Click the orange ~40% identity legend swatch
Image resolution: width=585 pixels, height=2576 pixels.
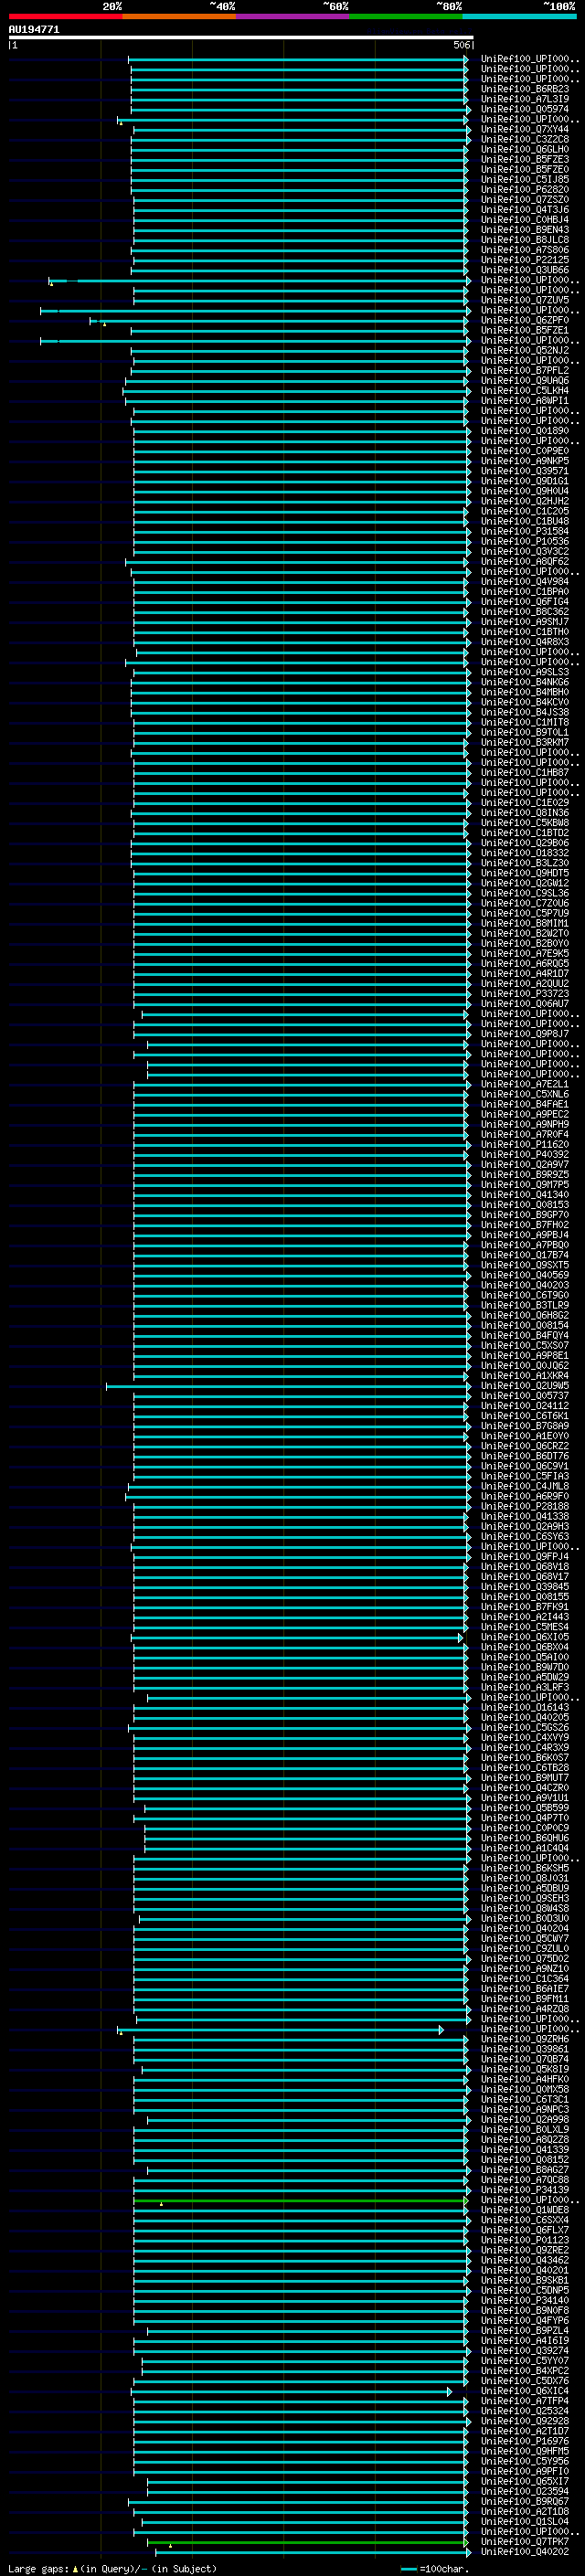[x=179, y=16]
